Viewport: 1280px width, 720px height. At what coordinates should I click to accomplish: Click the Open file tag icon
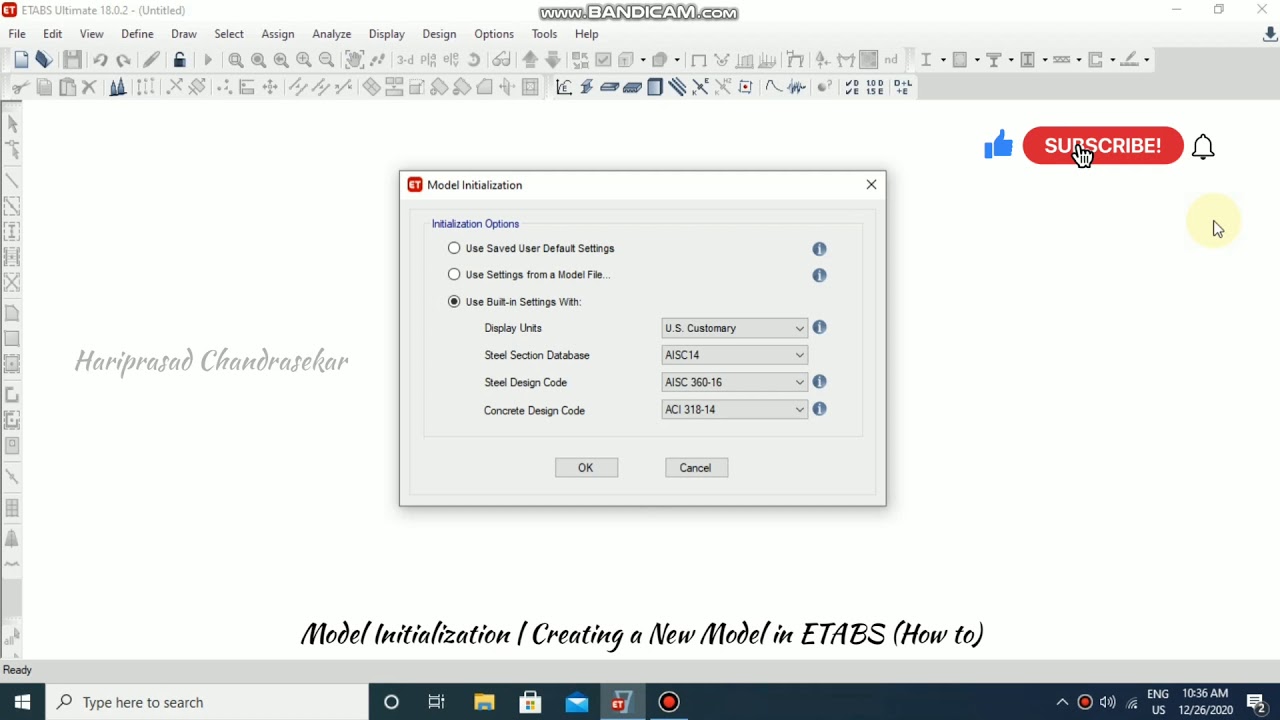(x=44, y=60)
